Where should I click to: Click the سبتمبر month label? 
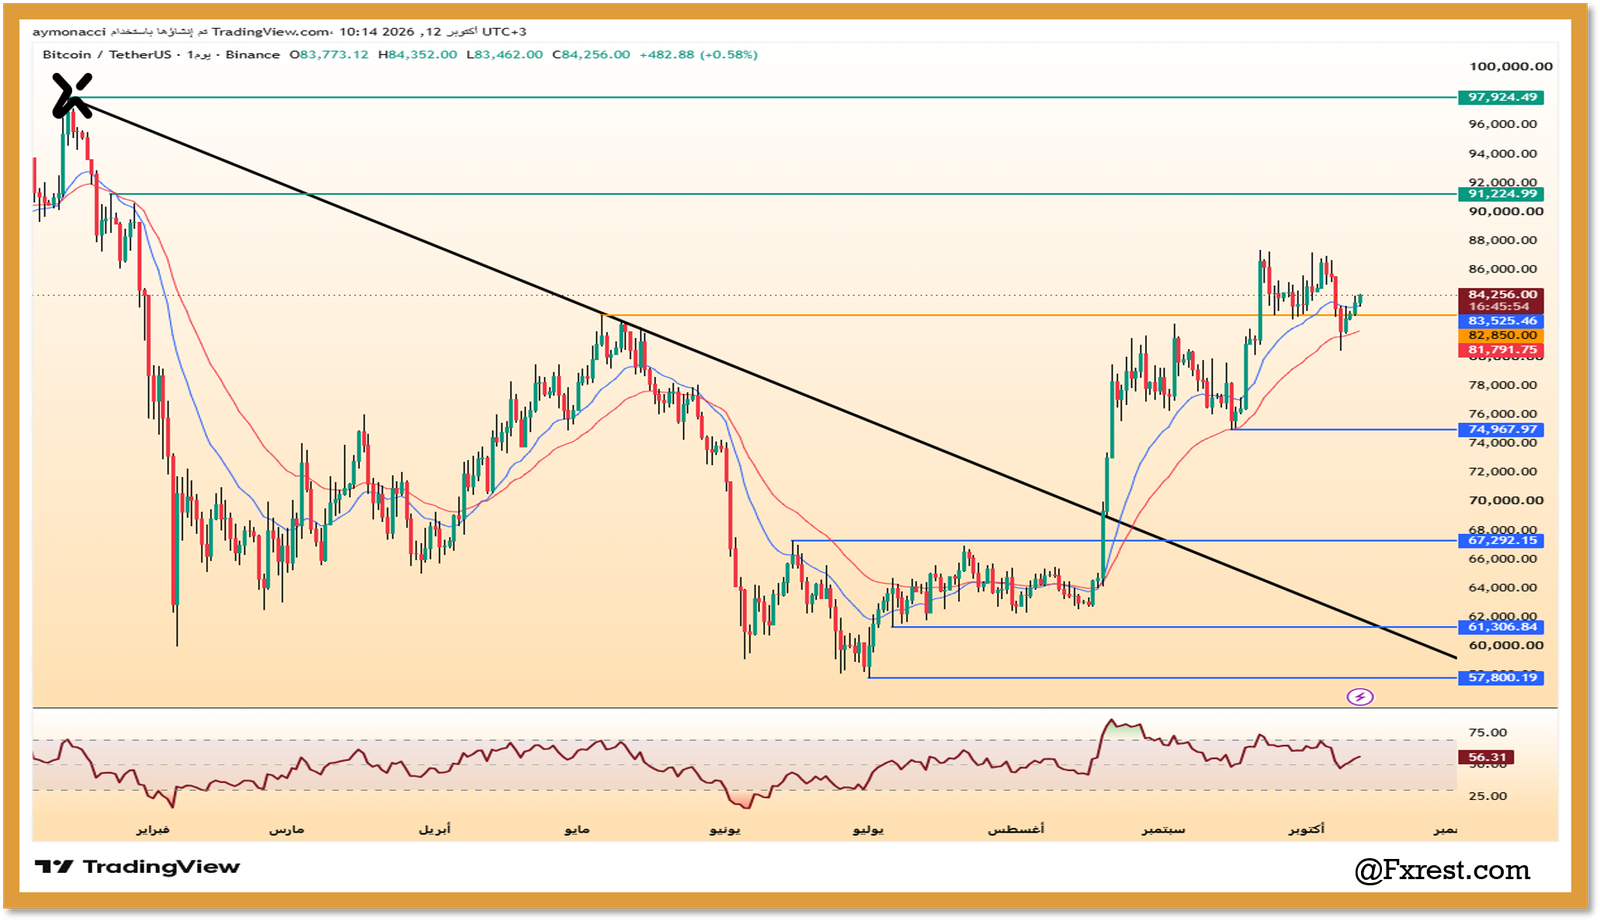pos(1164,830)
